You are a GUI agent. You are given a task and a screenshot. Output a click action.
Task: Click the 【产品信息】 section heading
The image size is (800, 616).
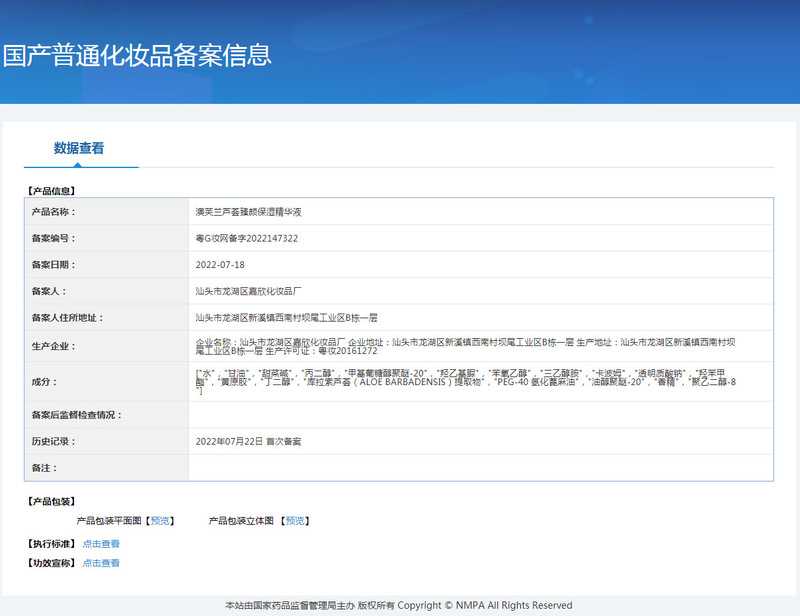52,191
